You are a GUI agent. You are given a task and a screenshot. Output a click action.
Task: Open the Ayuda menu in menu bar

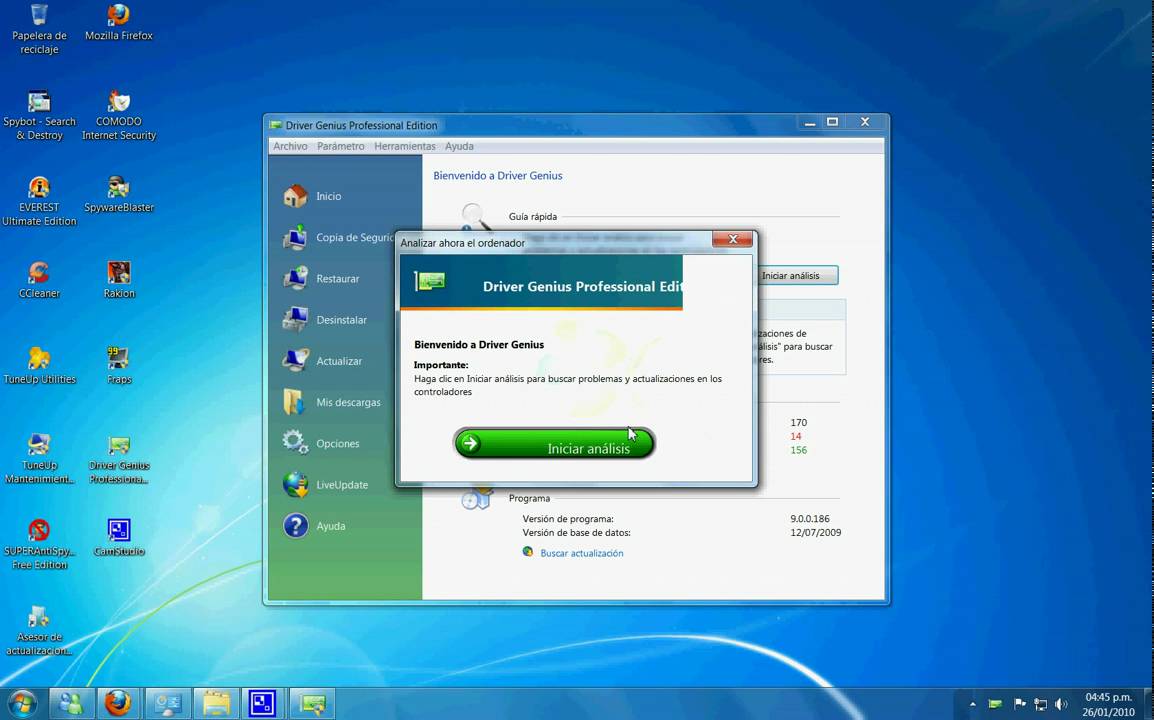[459, 147]
